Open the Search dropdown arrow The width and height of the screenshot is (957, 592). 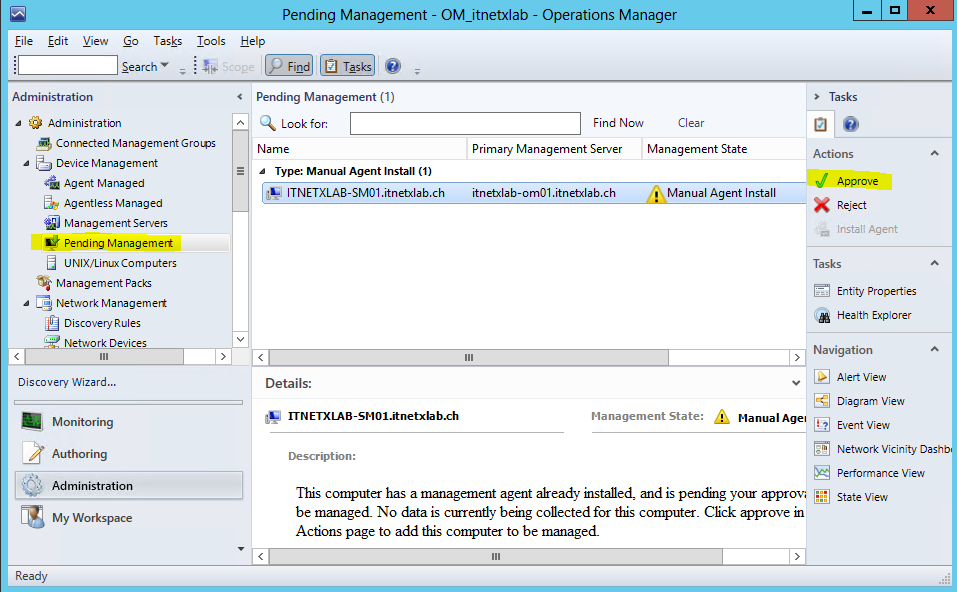pos(165,67)
